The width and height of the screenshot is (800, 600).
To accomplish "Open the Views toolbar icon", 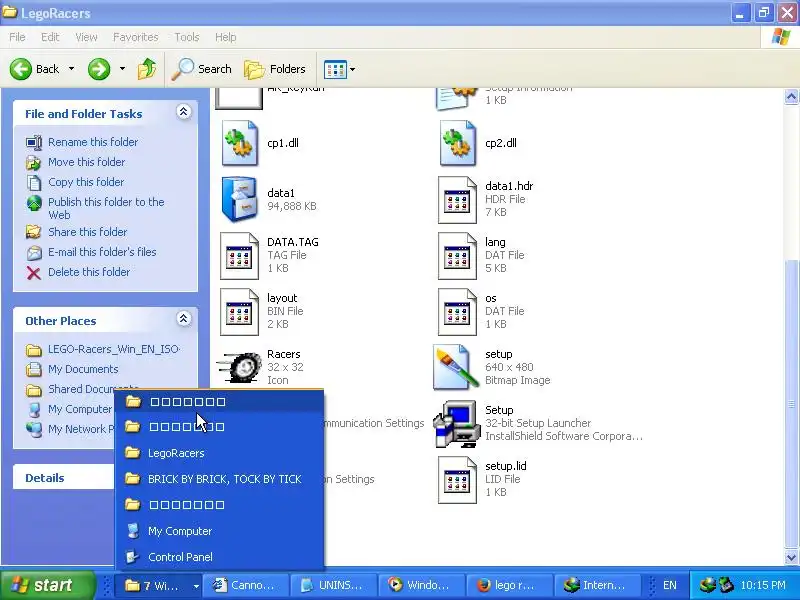I will (335, 69).
